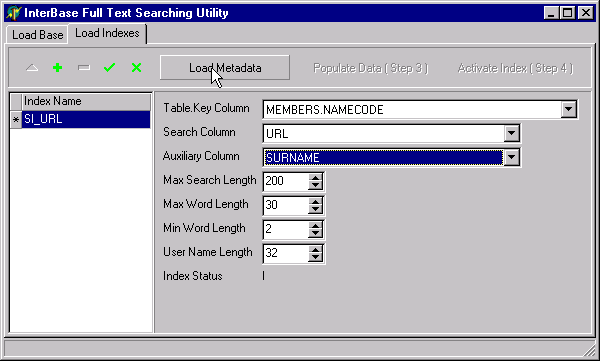Click the Auxiliary Column label
Screen dimensions: 600x361
[x=201, y=156]
